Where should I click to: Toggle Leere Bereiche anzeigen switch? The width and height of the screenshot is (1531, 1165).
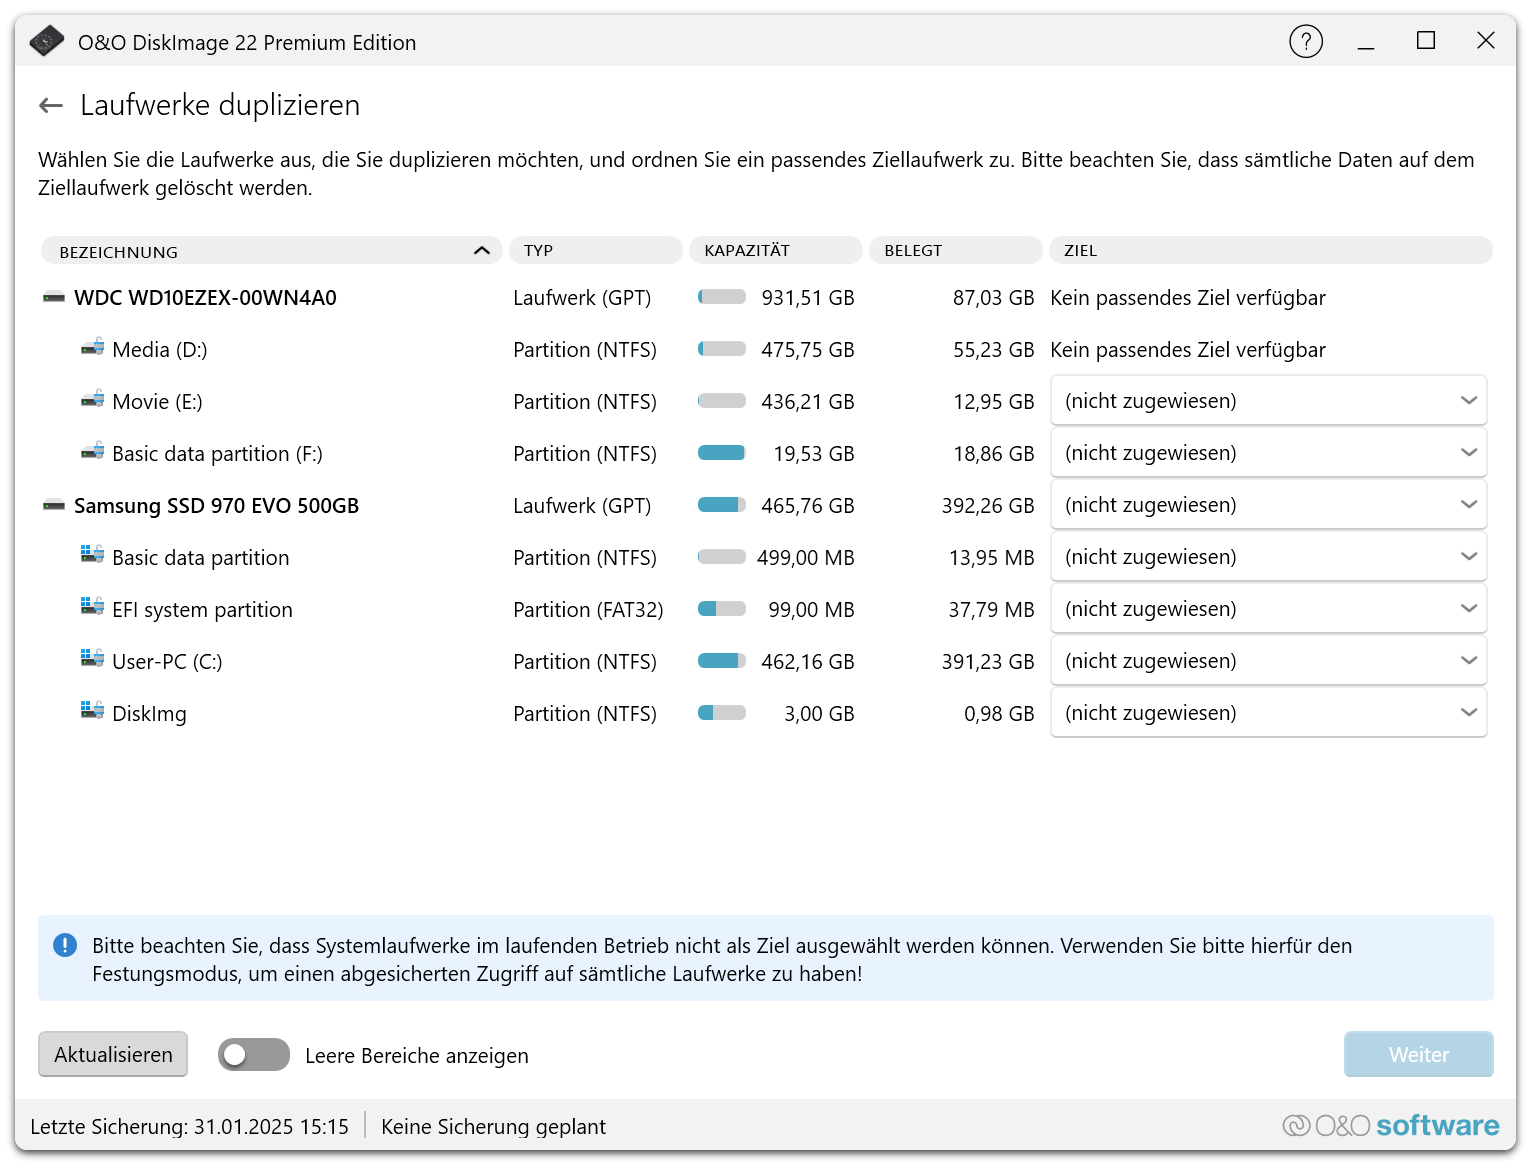(254, 1055)
